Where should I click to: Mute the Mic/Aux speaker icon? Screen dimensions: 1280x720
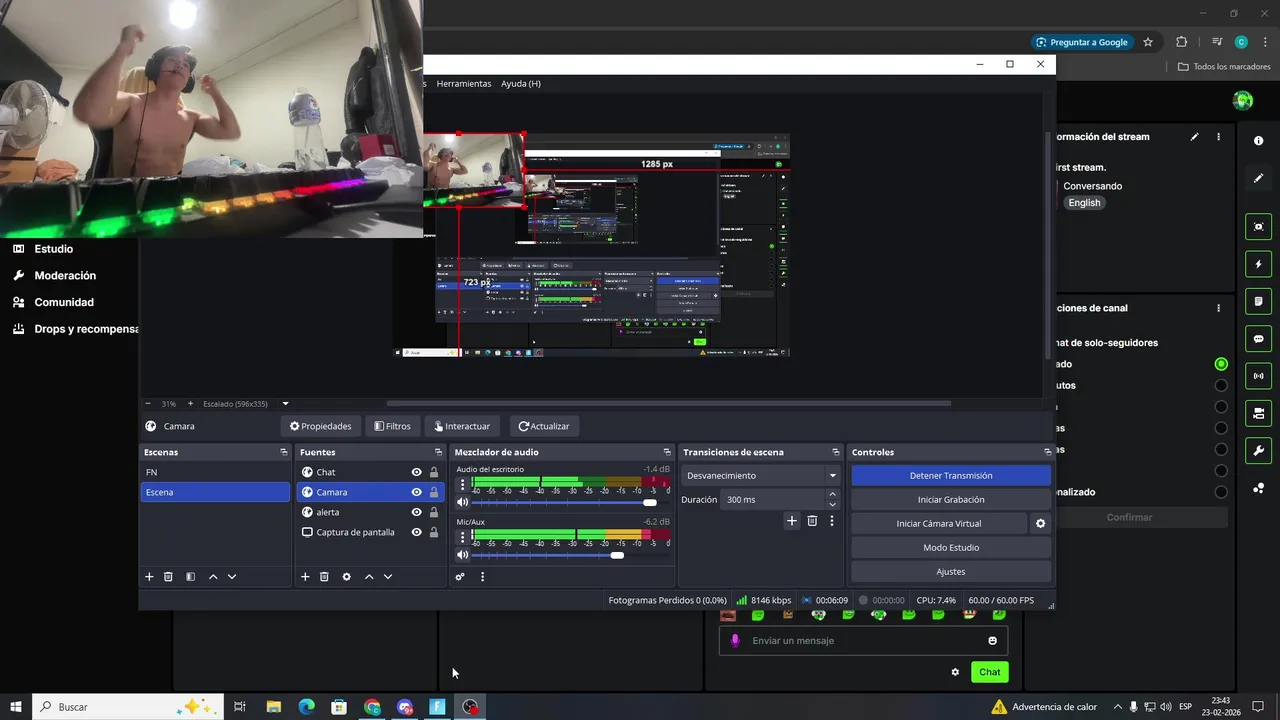coord(462,555)
